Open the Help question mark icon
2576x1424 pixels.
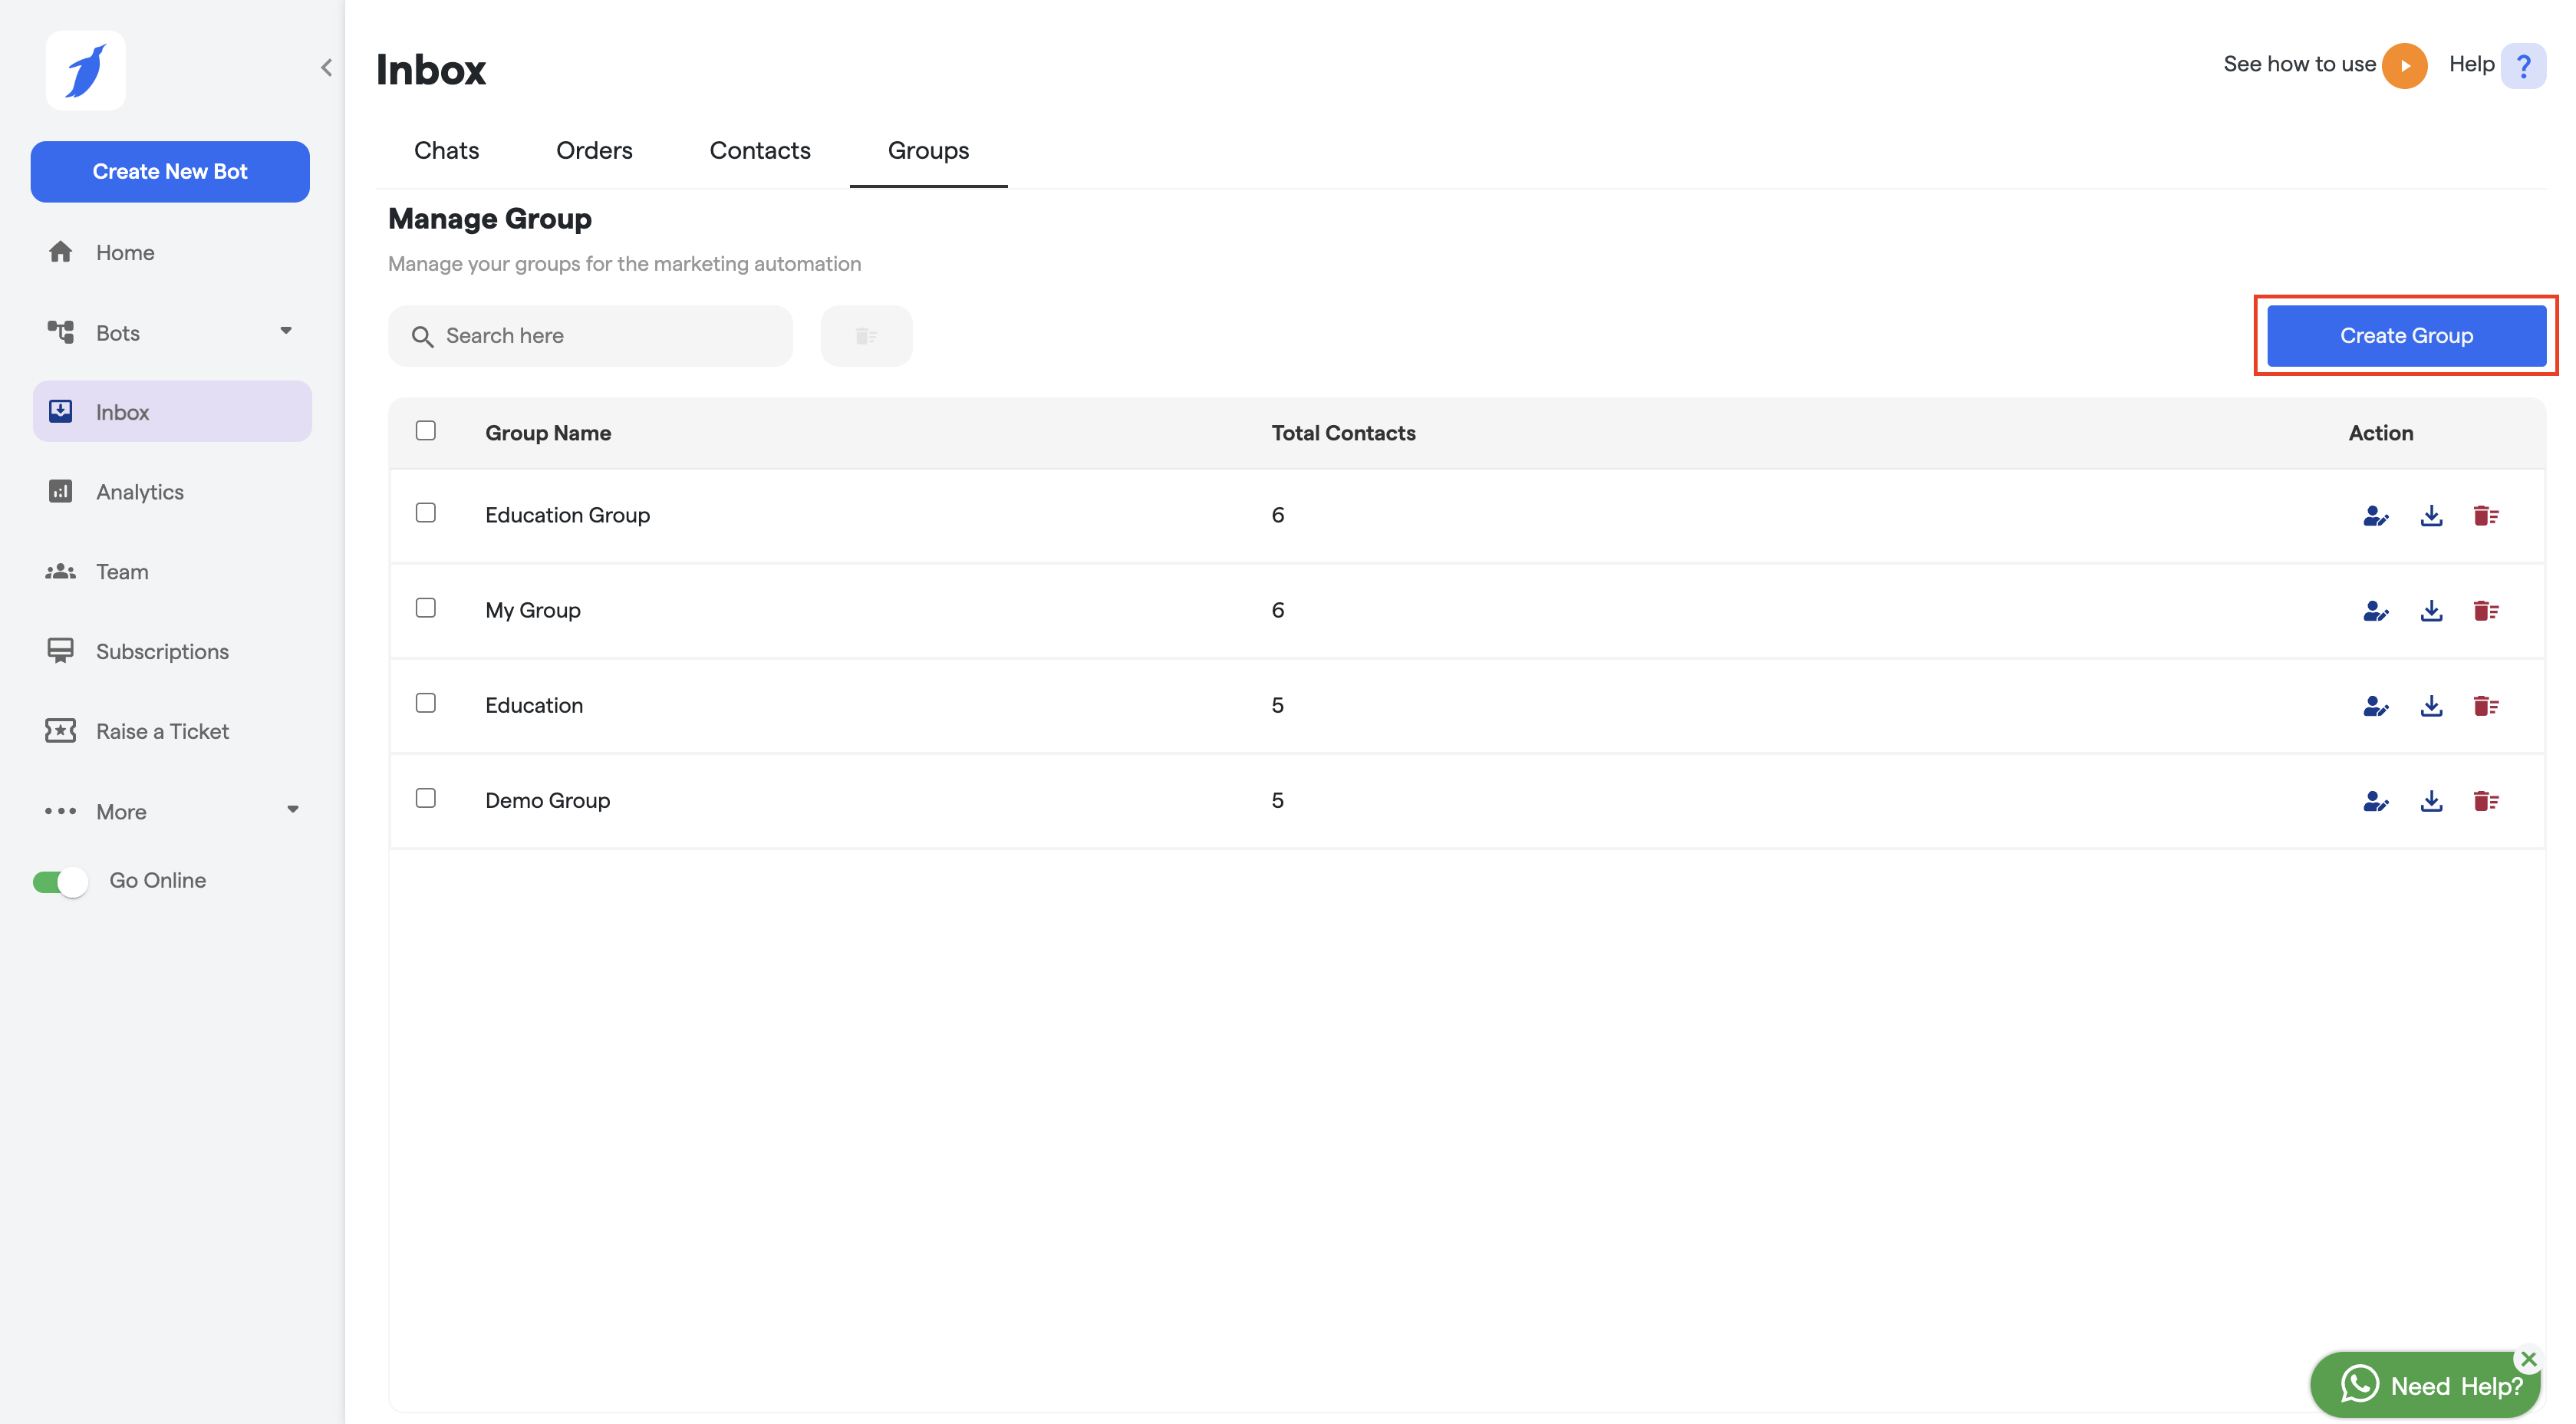(x=2523, y=66)
